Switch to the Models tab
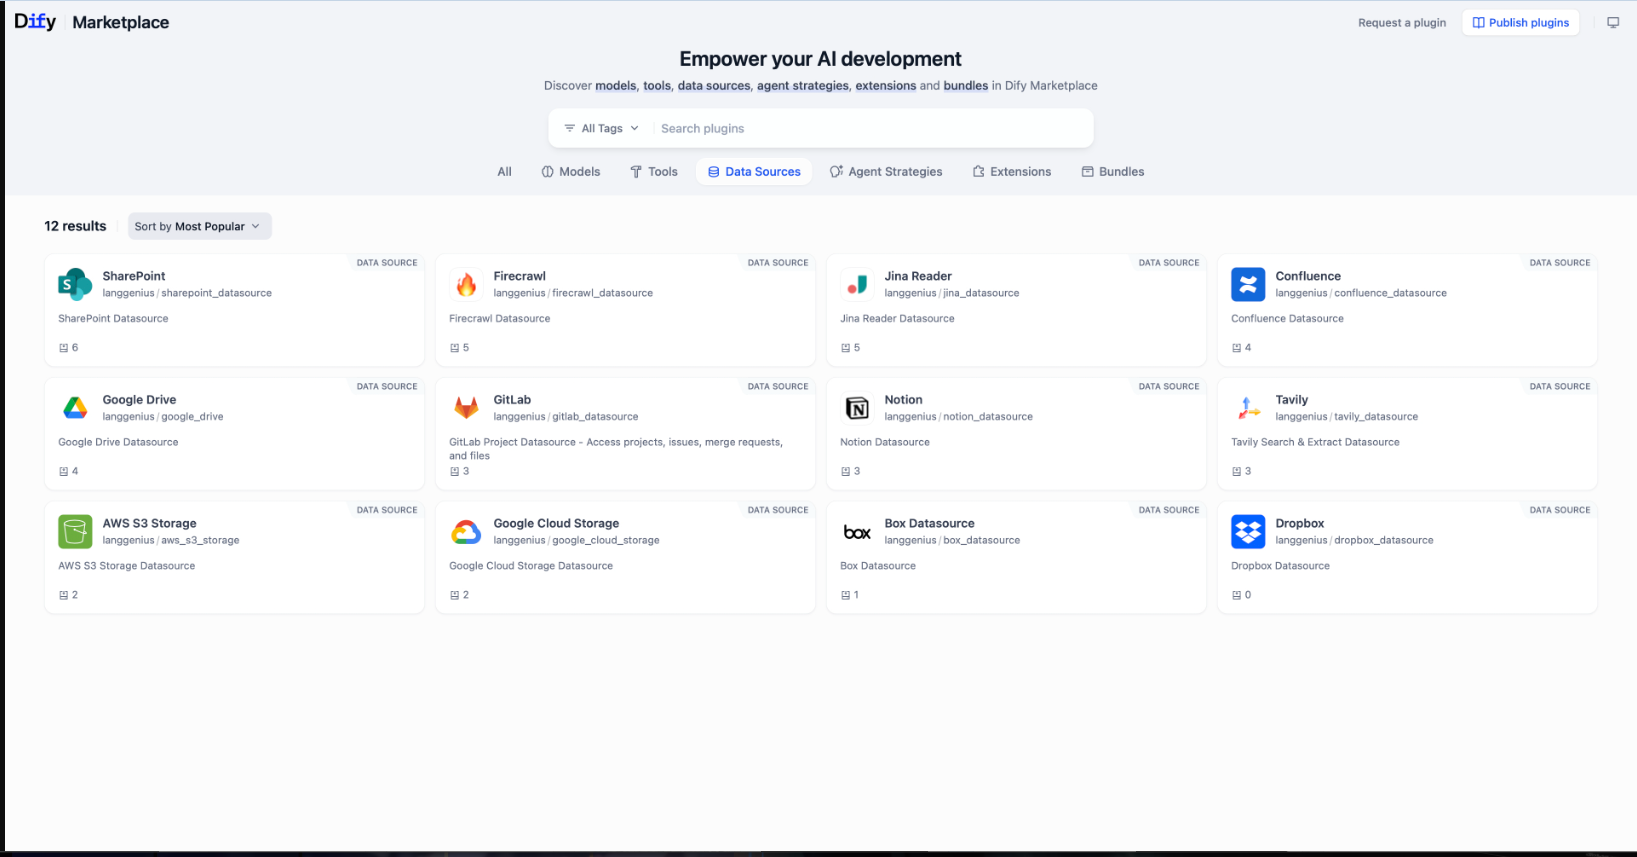This screenshot has height=857, width=1637. (x=571, y=172)
